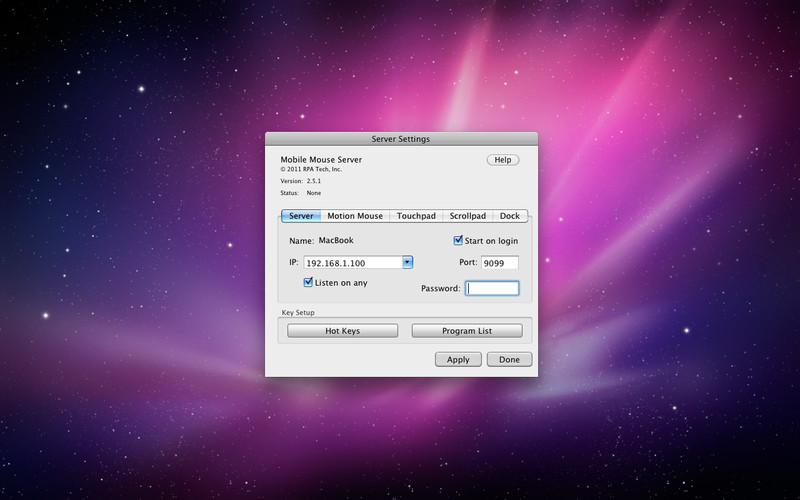Image resolution: width=800 pixels, height=500 pixels.
Task: Click the MacBook server name text
Action: 336,240
